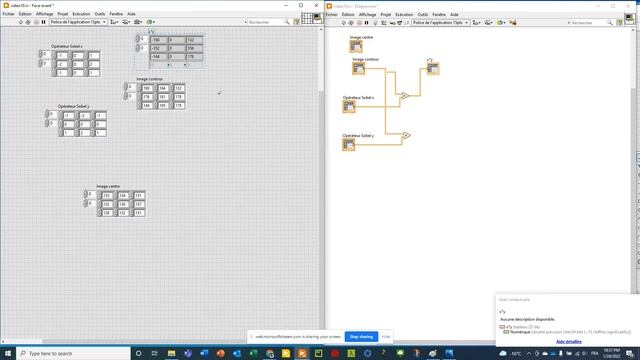Click first cell of Opérateur Sobel y array
The image size is (640, 360).
tap(69, 116)
